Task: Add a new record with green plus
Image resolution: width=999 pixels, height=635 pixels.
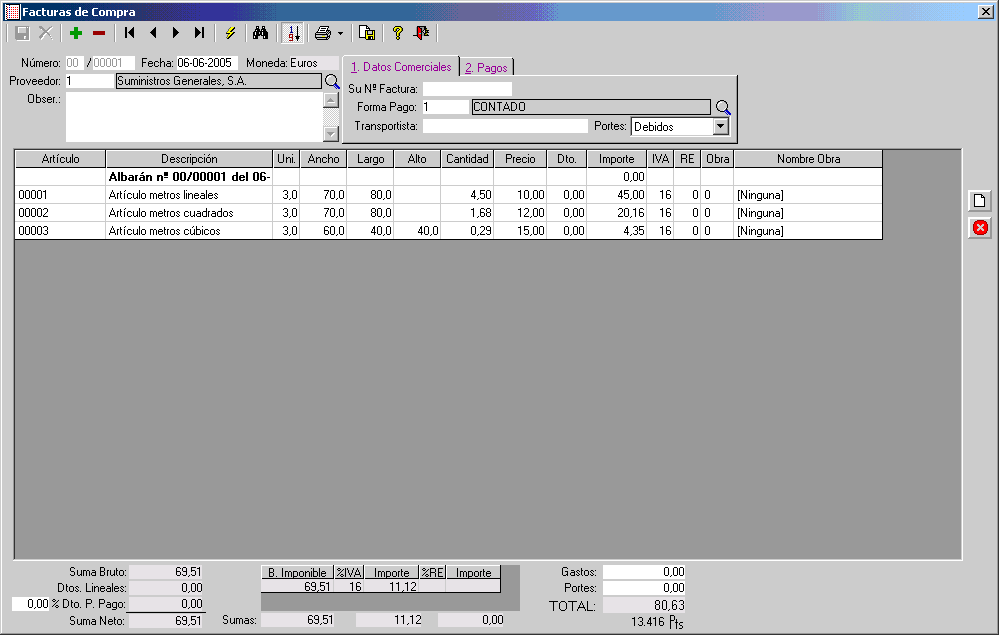Action: 76,33
